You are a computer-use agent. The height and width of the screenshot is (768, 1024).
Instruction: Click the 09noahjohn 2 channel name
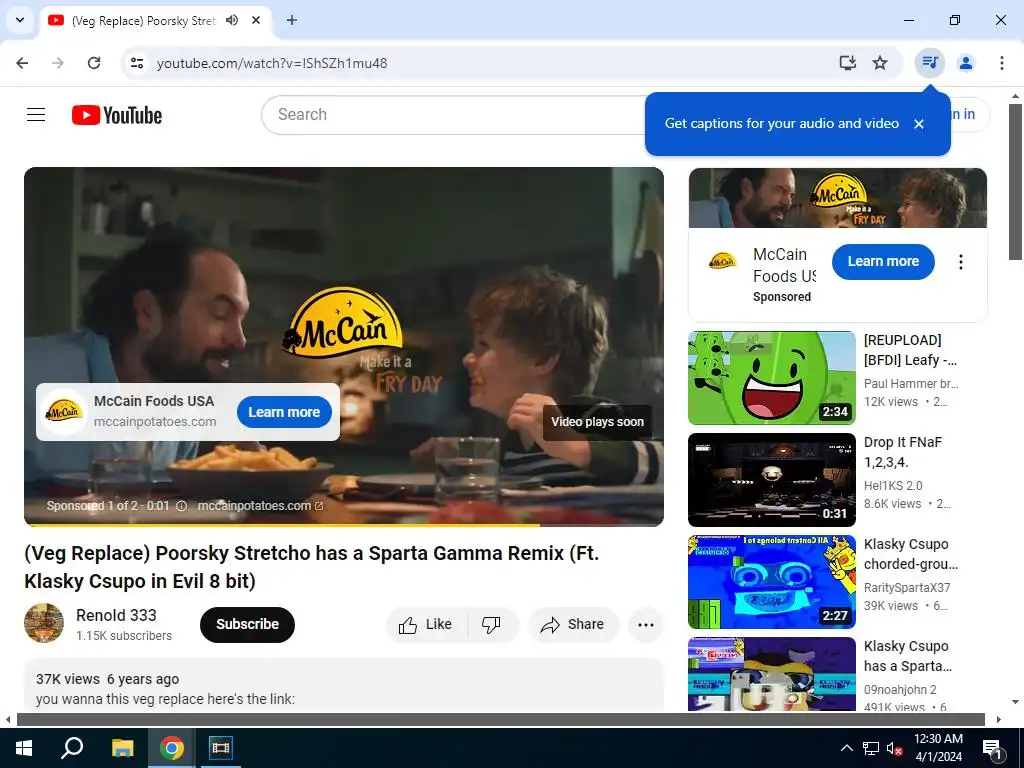click(x=901, y=690)
